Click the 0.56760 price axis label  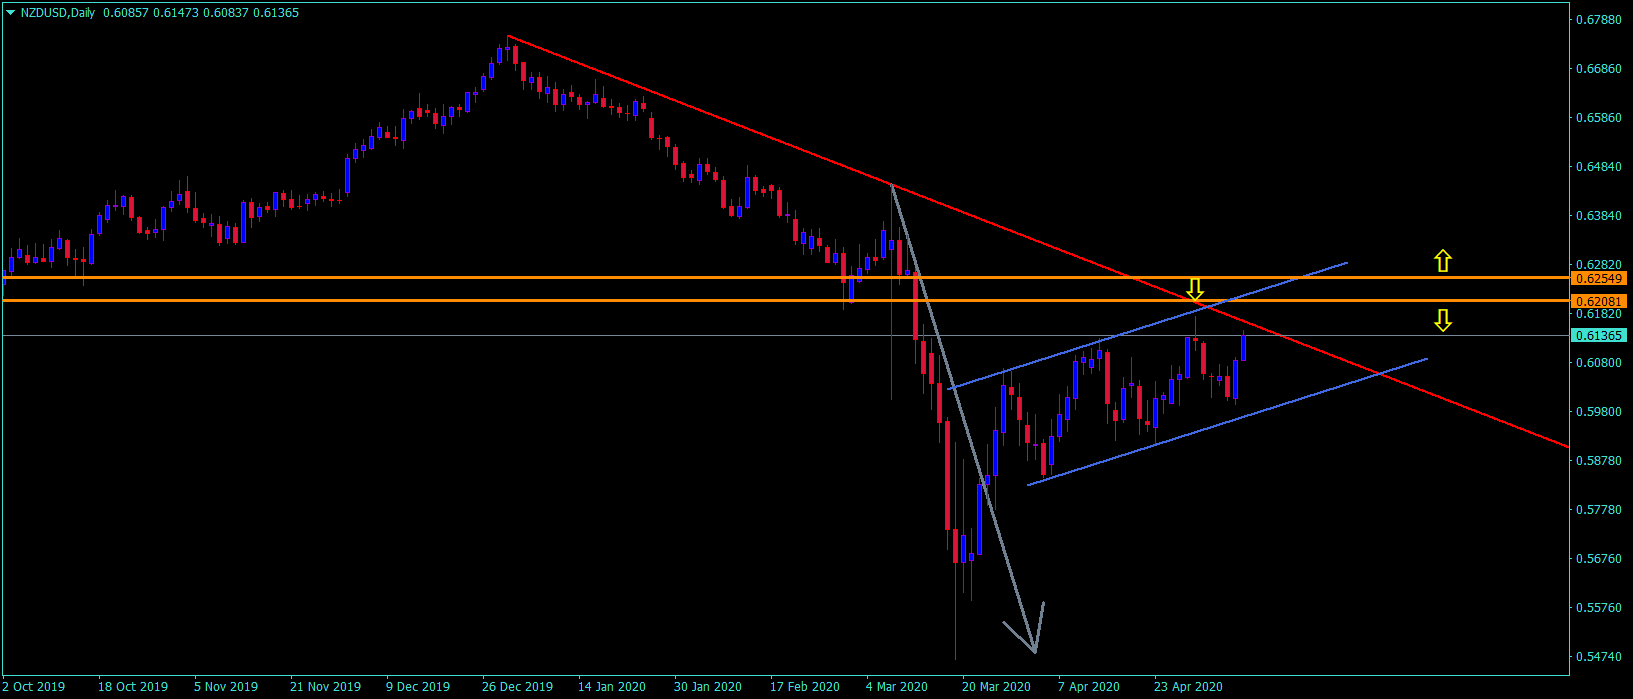(x=1597, y=559)
